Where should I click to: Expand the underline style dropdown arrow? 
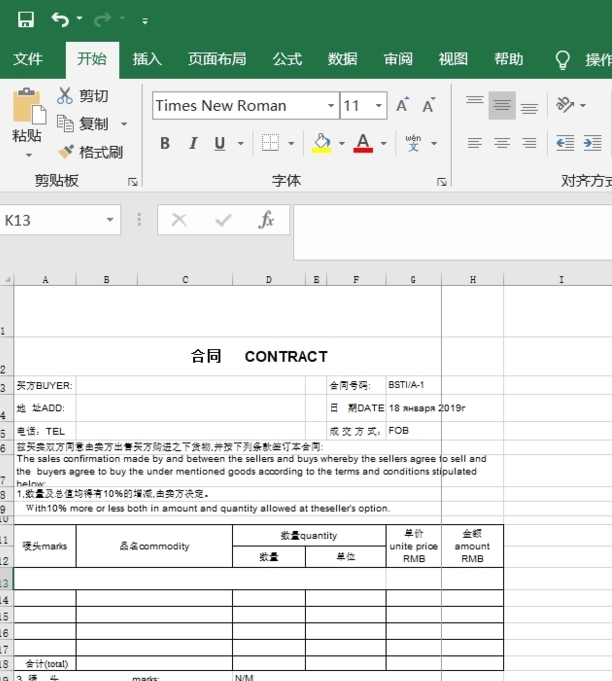pos(241,143)
